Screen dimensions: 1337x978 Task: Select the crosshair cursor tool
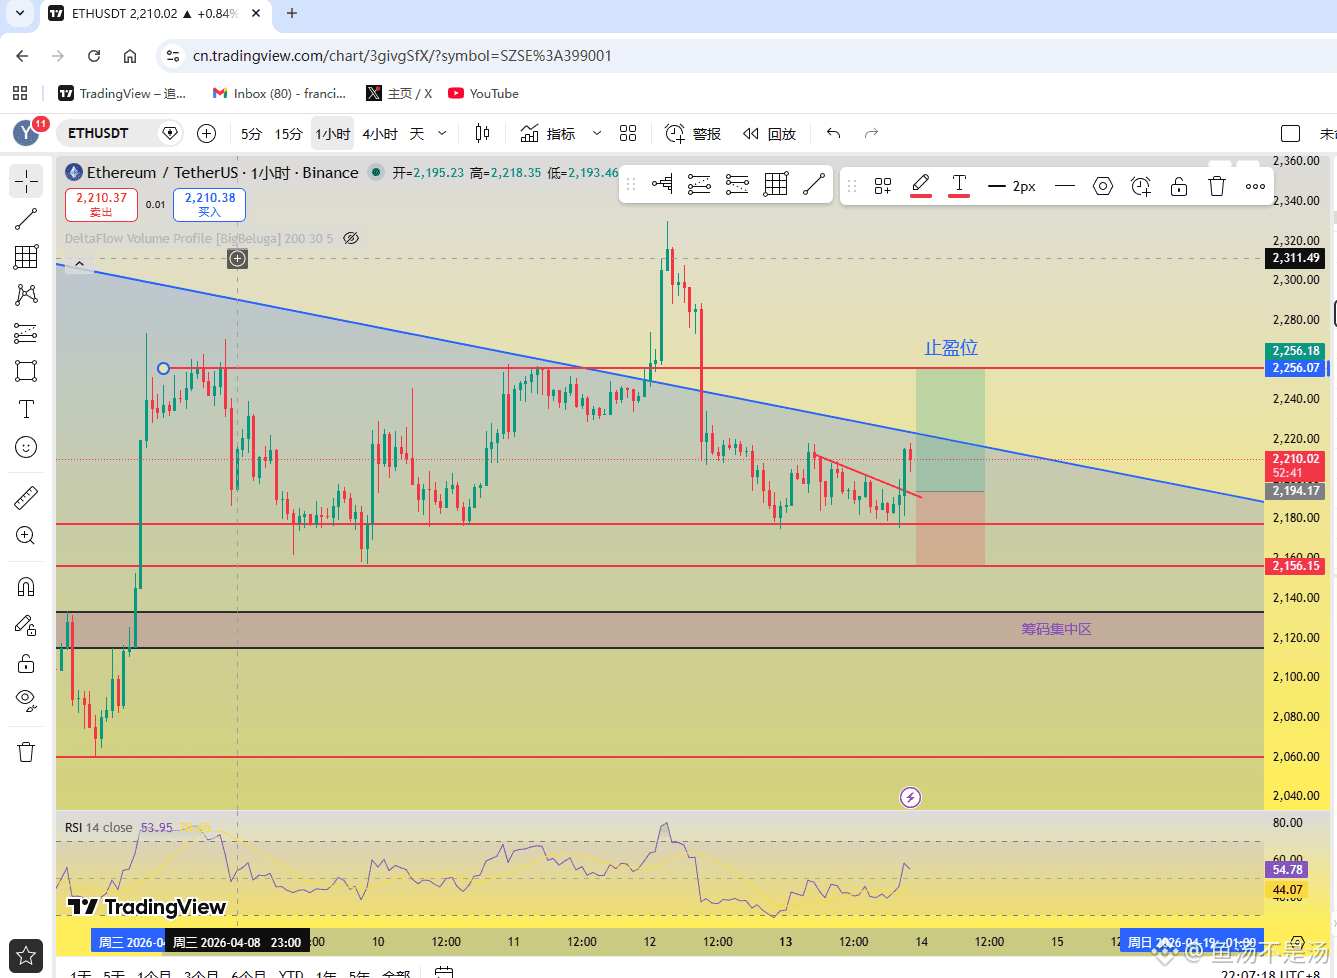click(26, 181)
